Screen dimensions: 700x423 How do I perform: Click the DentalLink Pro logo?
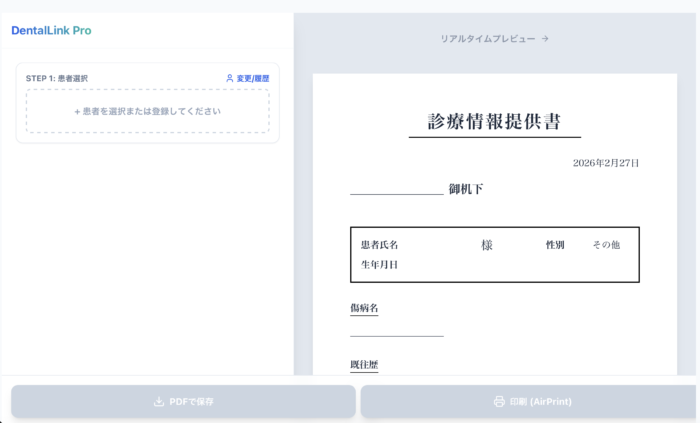[x=51, y=31]
